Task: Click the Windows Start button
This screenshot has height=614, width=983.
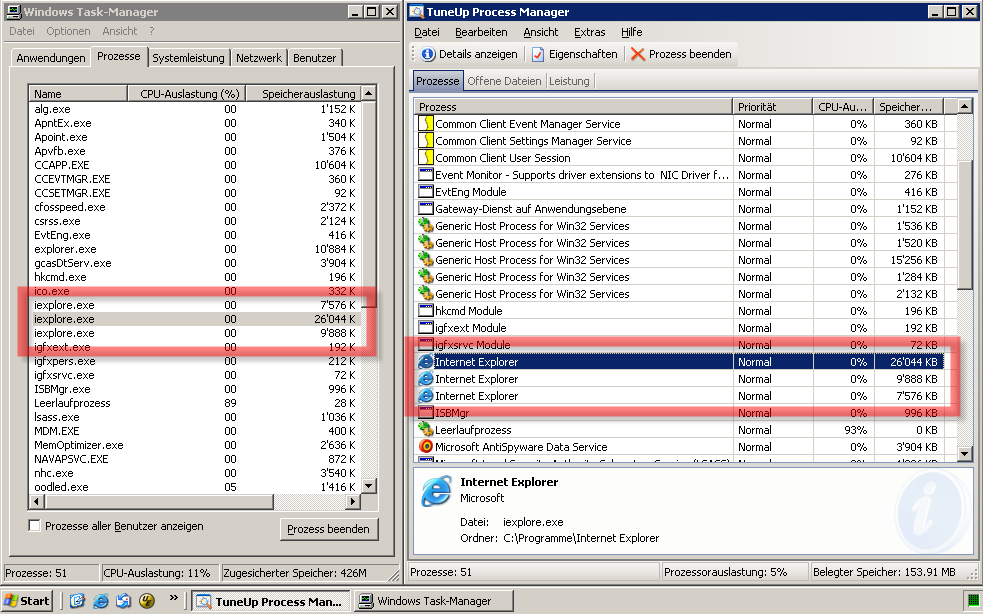Action: click(27, 601)
